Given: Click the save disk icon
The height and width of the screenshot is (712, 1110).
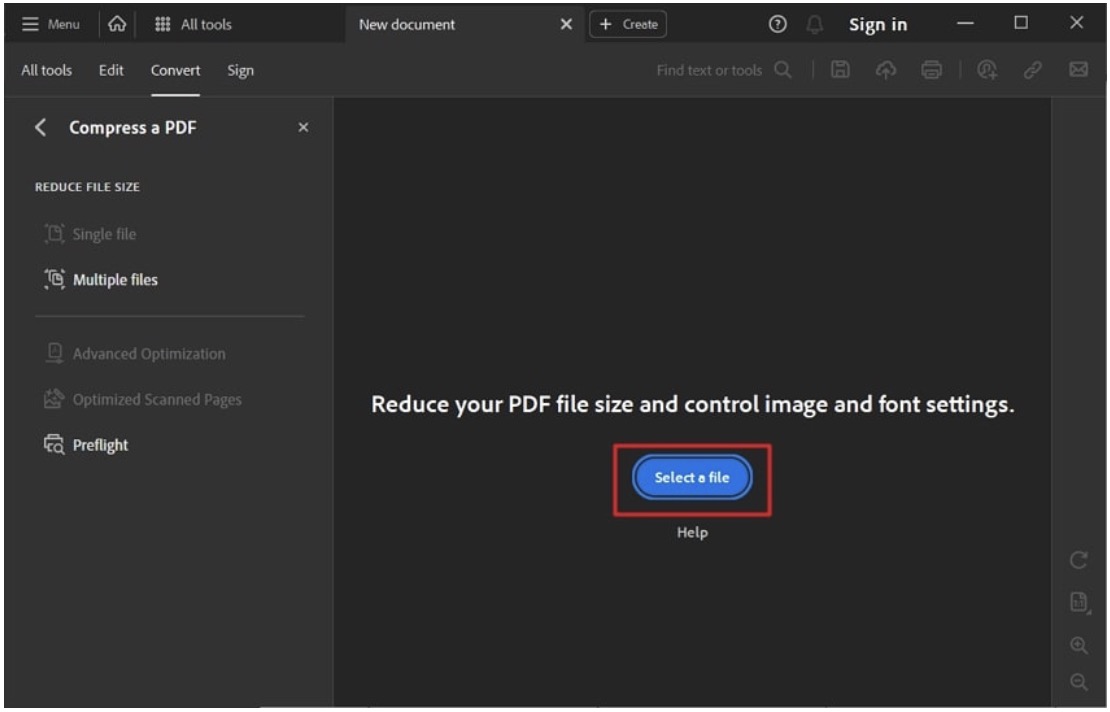Looking at the screenshot, I should point(841,70).
